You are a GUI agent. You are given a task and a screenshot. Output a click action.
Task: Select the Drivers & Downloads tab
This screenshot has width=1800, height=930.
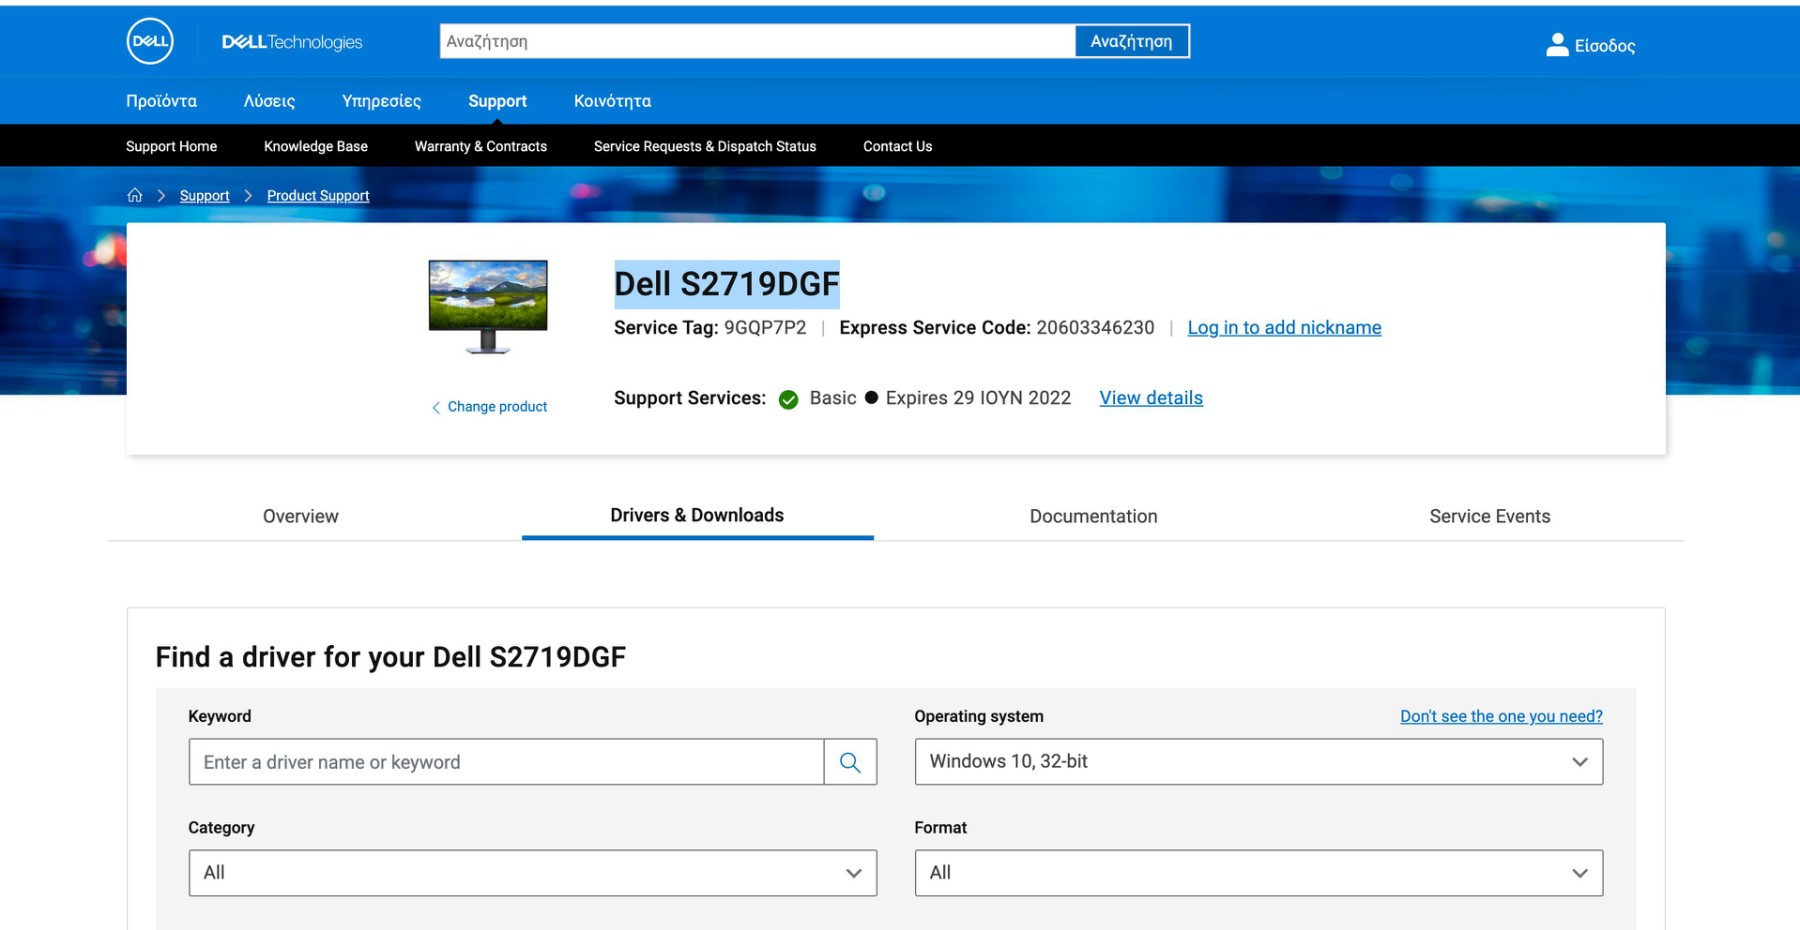point(697,515)
